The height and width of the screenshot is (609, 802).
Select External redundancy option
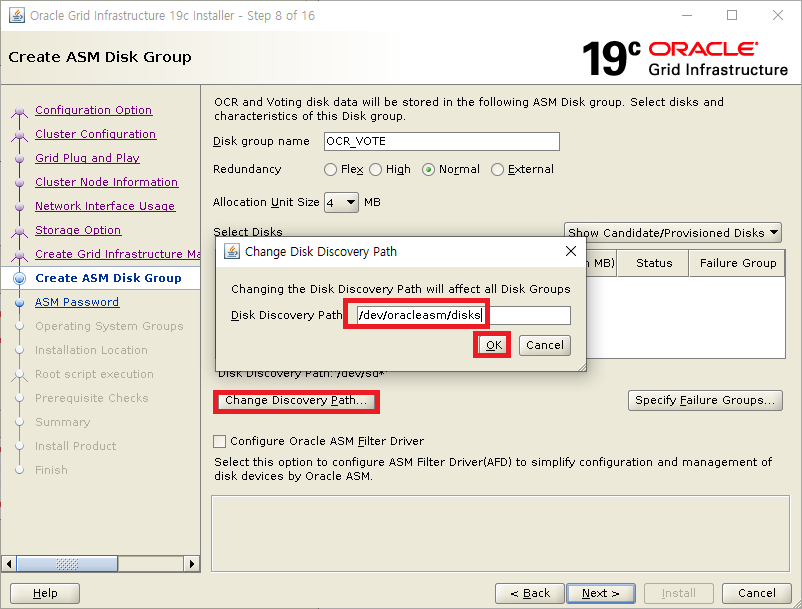tap(497, 169)
